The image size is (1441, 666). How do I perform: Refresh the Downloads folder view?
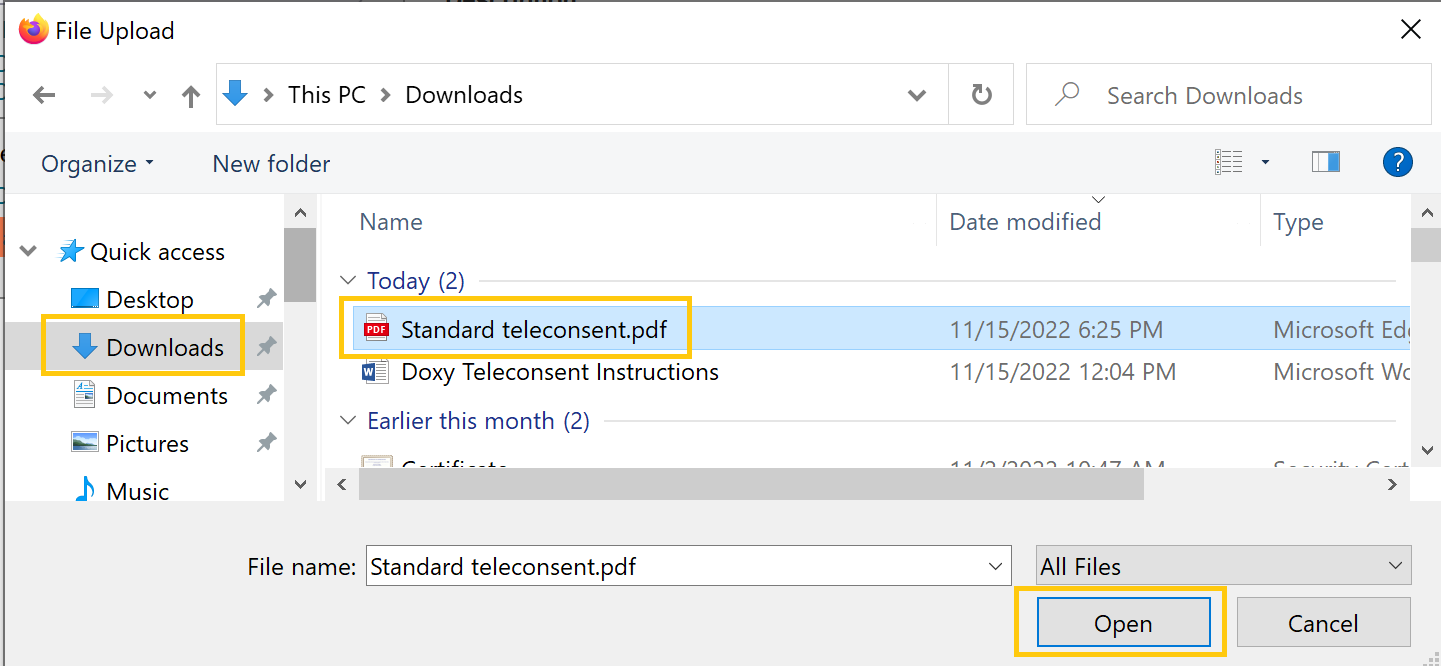tap(982, 95)
